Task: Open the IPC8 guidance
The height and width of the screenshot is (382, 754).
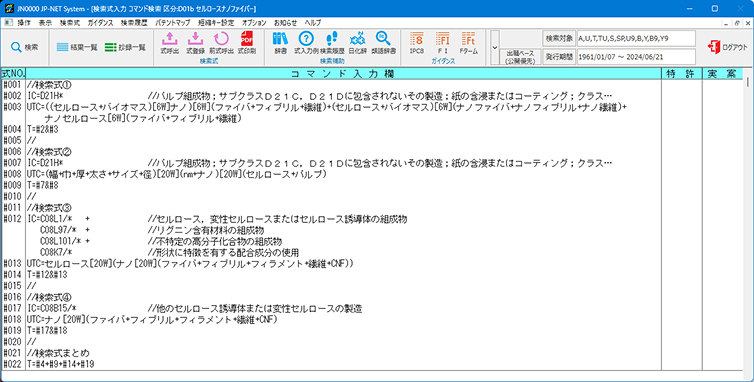Action: [417, 42]
